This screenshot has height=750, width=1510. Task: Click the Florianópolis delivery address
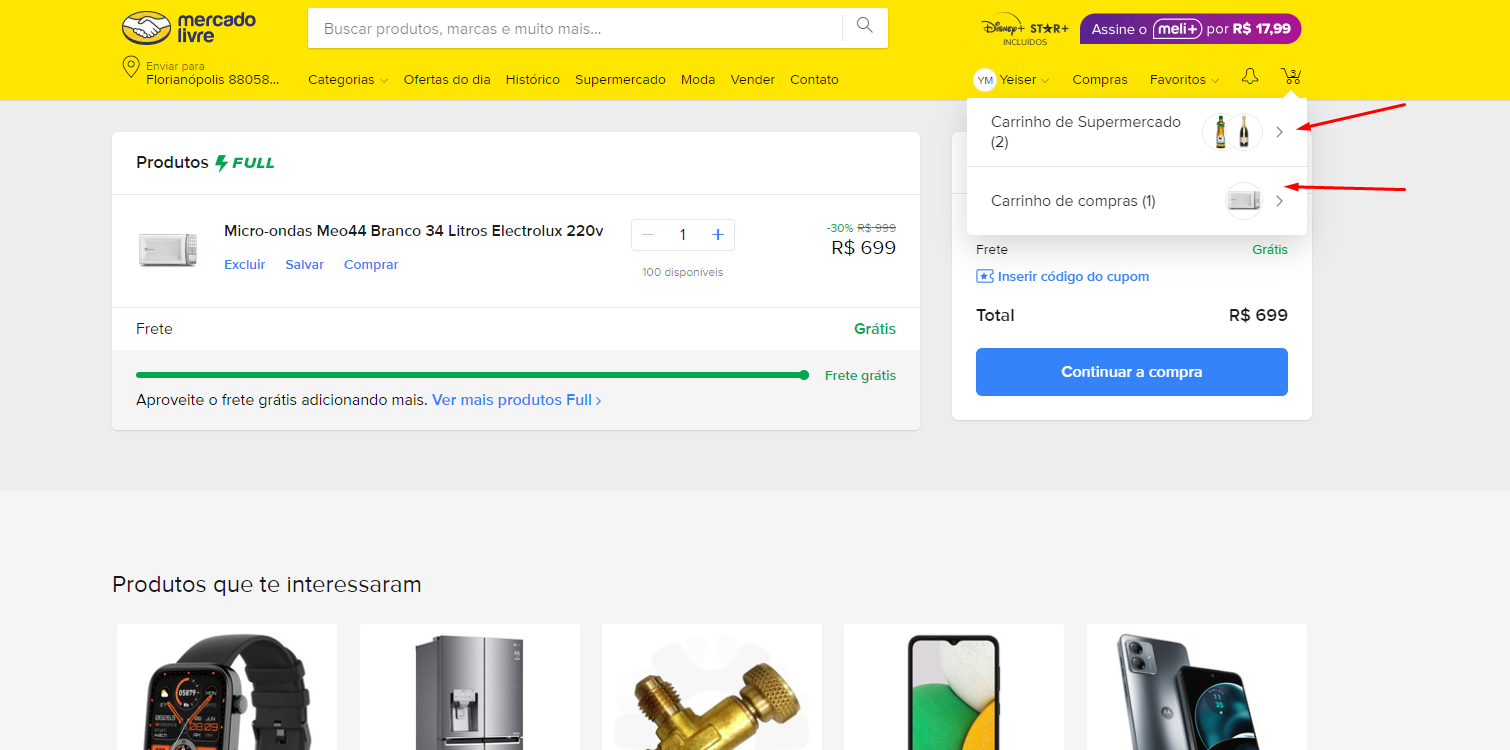tap(213, 80)
